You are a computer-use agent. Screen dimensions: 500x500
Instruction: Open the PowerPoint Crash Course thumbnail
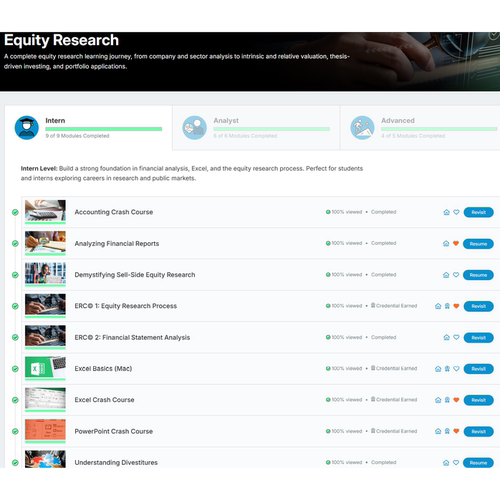[x=45, y=430]
